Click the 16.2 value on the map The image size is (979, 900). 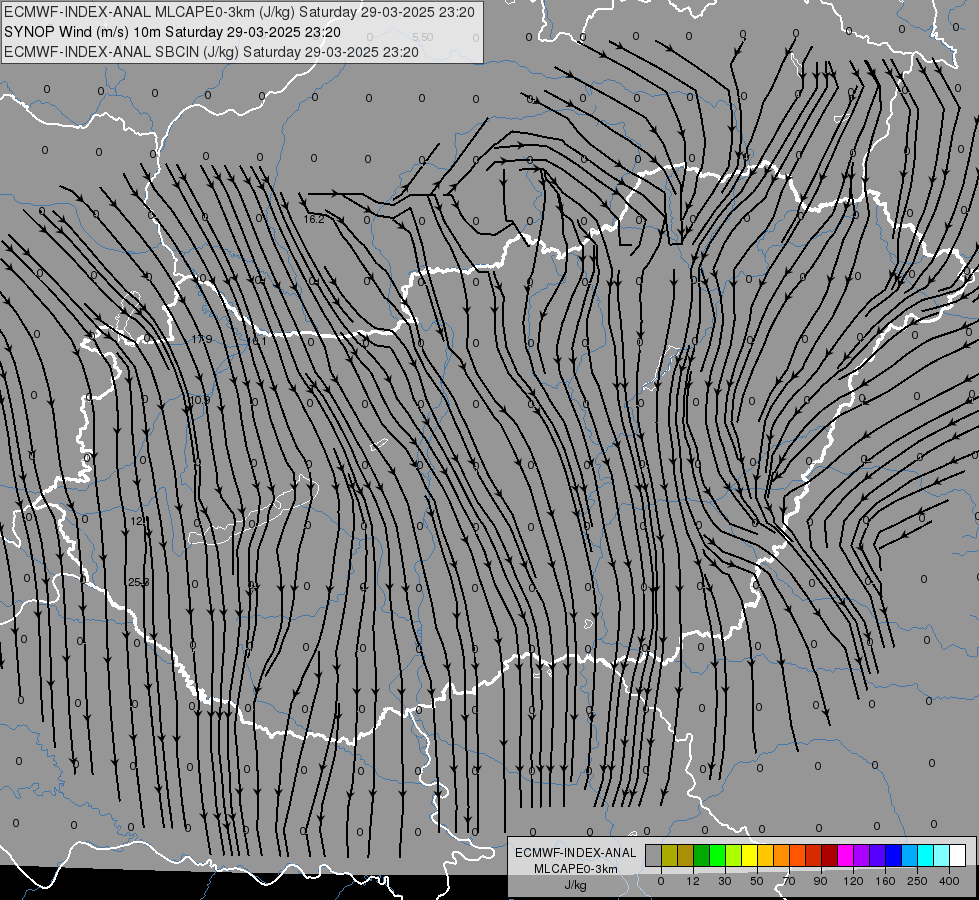point(314,219)
